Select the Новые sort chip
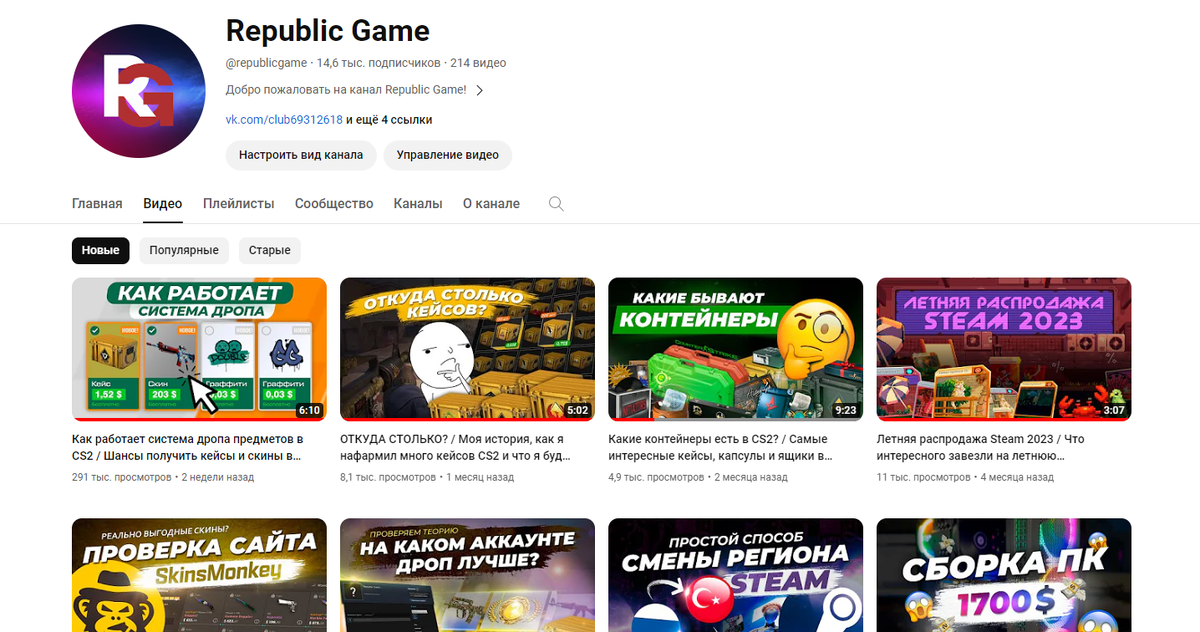Image resolution: width=1200 pixels, height=632 pixels. pos(101,250)
